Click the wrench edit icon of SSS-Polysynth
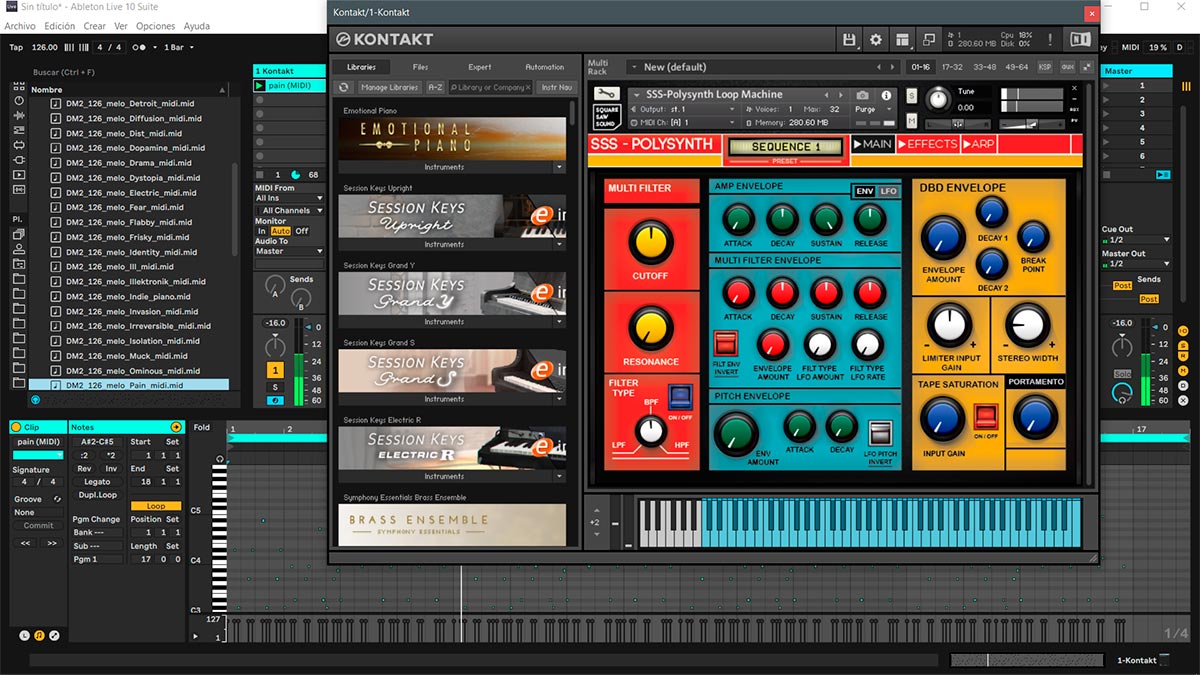The image size is (1200, 675). coord(607,94)
